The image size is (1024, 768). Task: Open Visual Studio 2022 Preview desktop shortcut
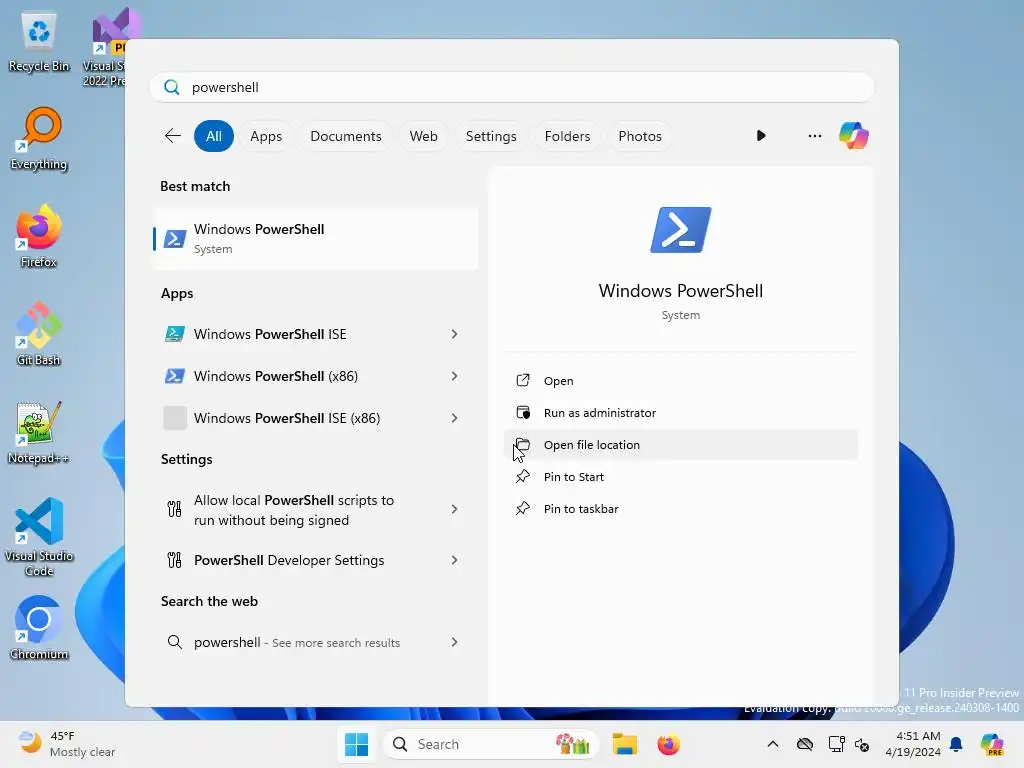click(108, 49)
